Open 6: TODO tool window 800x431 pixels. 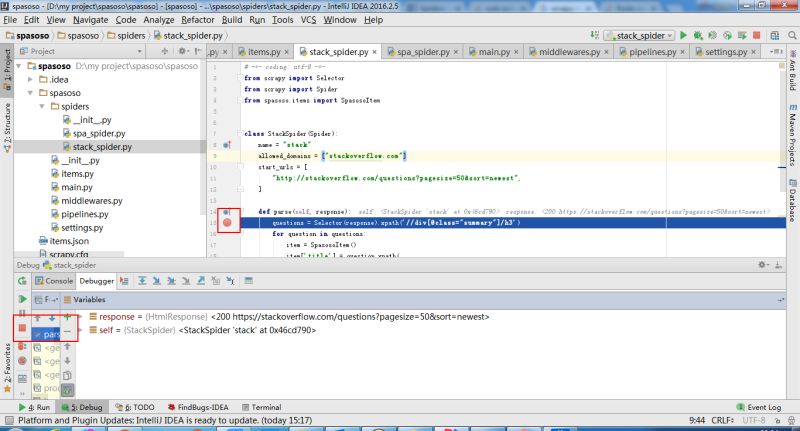pyautogui.click(x=135, y=407)
